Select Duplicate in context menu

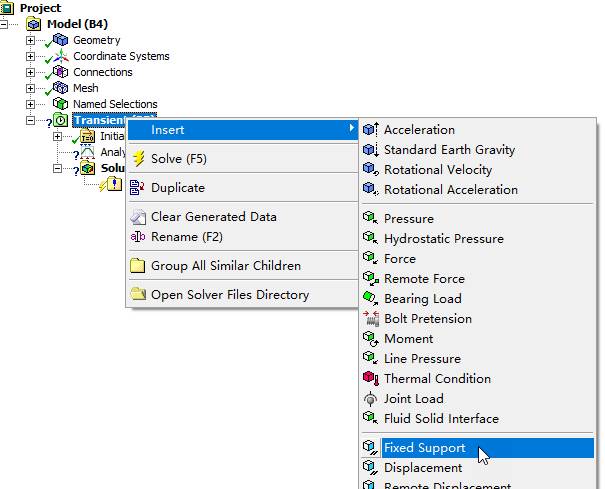(177, 188)
